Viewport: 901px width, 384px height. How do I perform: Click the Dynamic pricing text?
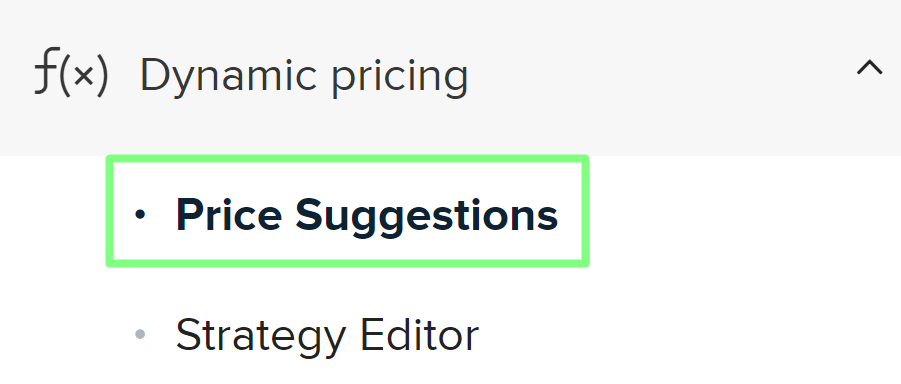[x=304, y=75]
